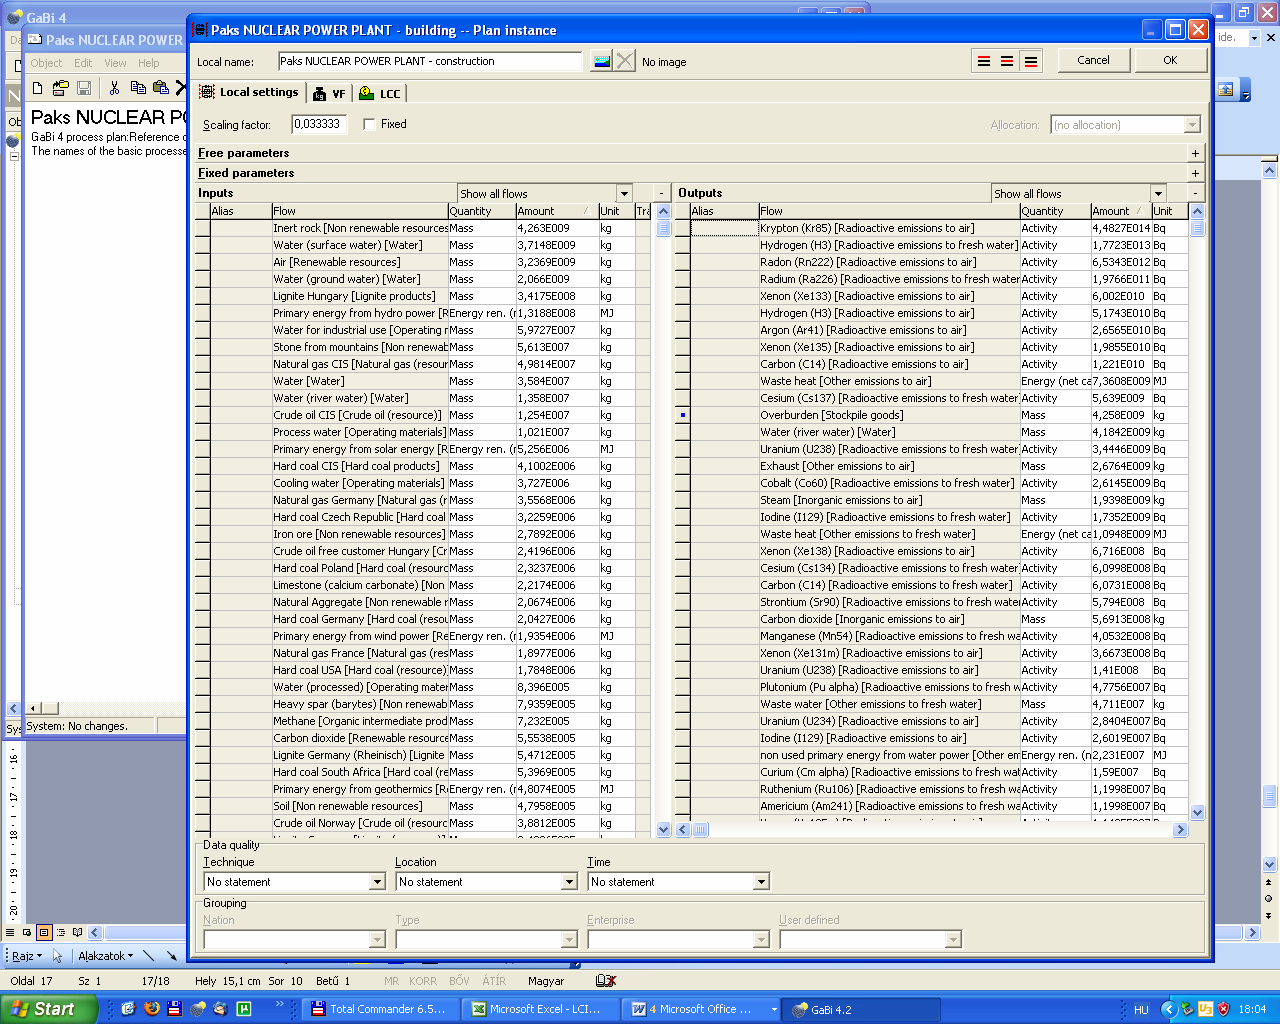The height and width of the screenshot is (1024, 1280).
Task: Open View menu in background plan window
Action: point(116,63)
